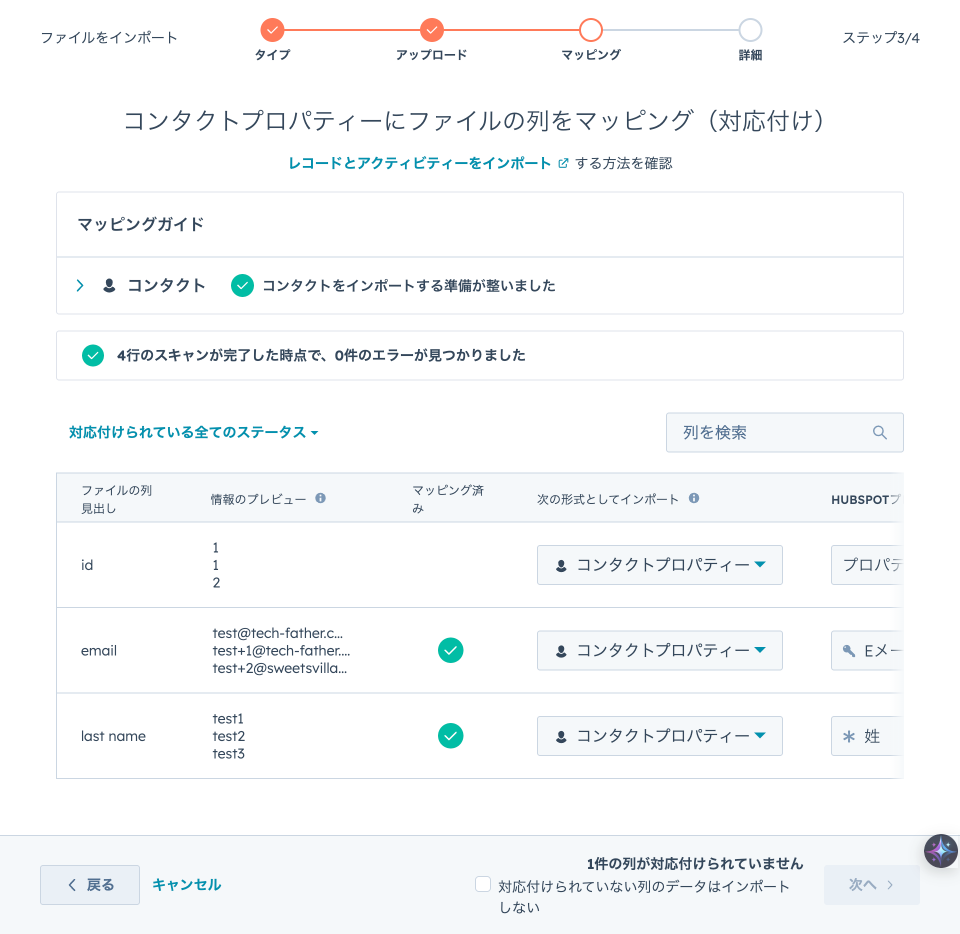Open コンタクトプロパティー dropdown in id row
Viewport: 960px width, 934px height.
point(659,565)
